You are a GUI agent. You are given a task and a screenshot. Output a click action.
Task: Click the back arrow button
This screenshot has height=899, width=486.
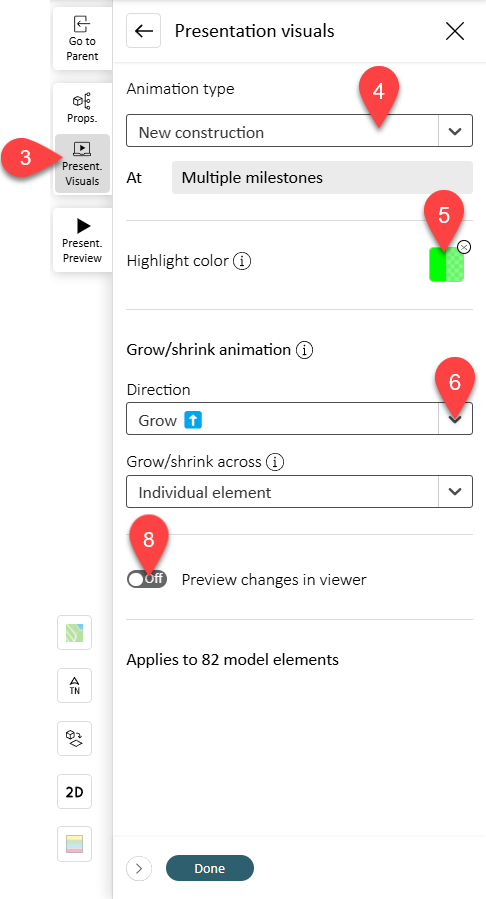143,30
